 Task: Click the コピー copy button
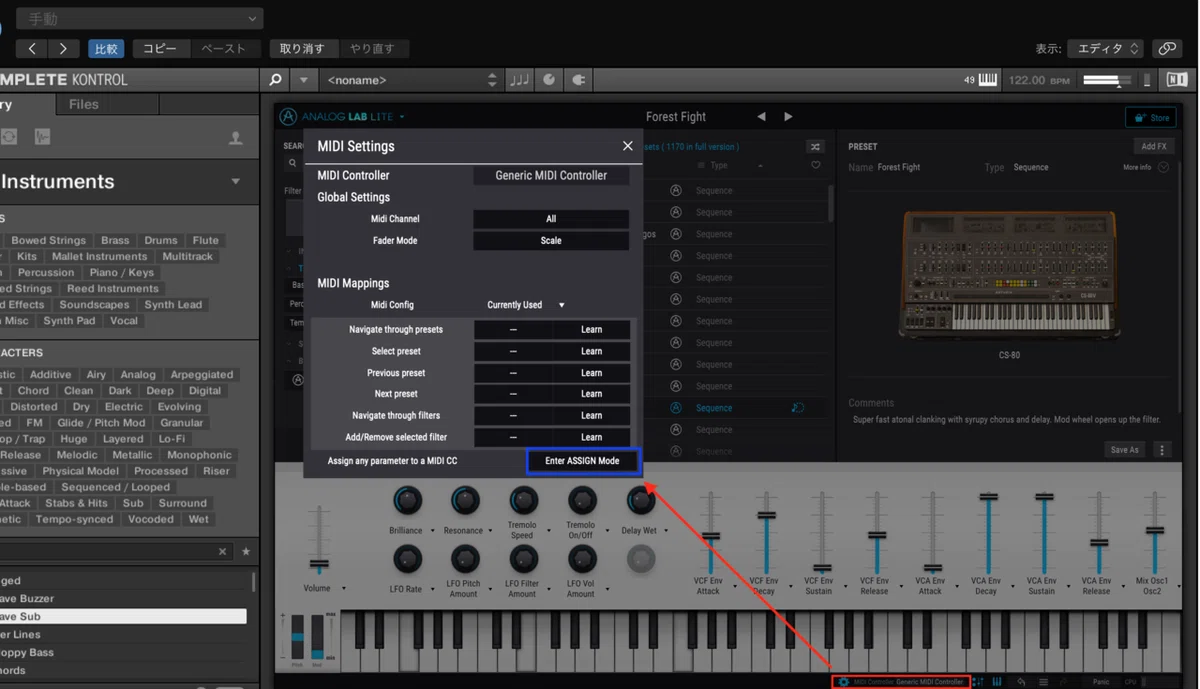pos(160,48)
